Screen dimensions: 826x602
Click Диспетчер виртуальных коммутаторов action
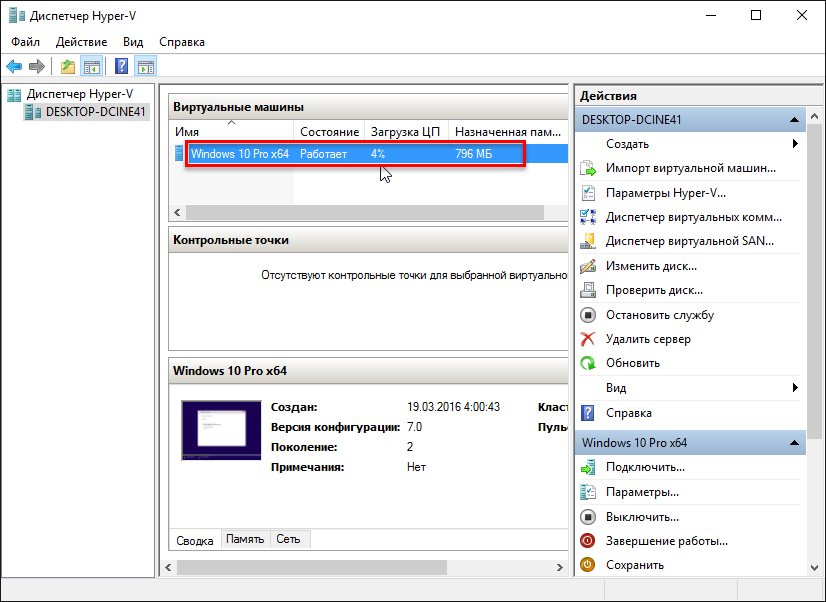tap(693, 217)
